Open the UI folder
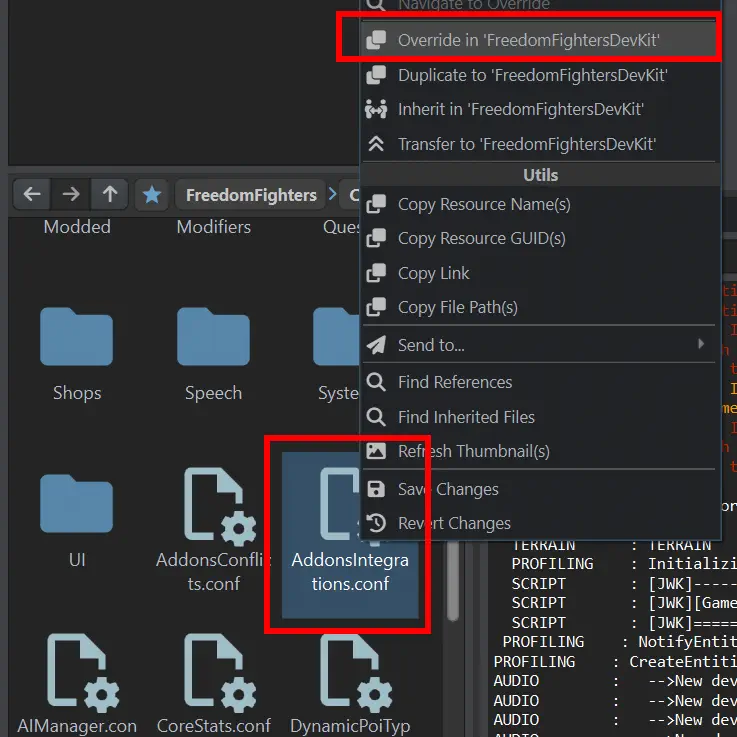Screen dimensions: 737x737 tap(77, 508)
